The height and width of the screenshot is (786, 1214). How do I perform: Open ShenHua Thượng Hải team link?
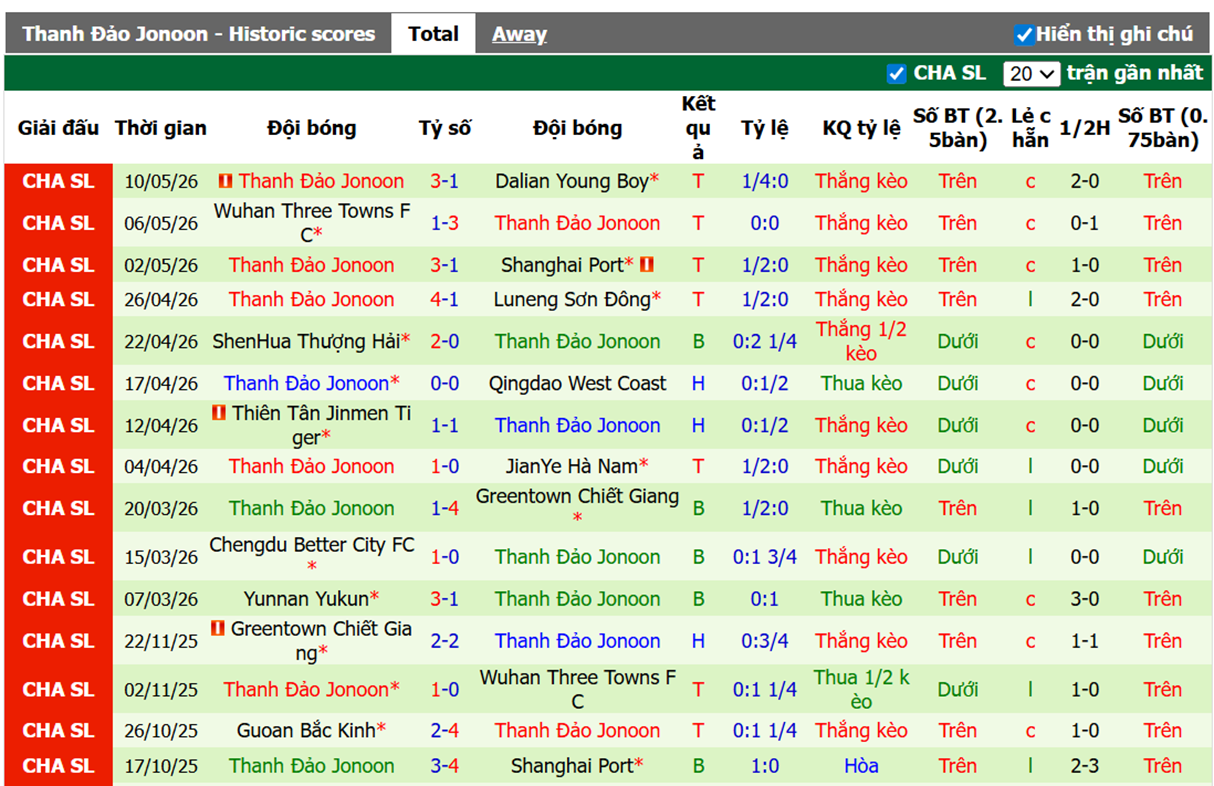pyautogui.click(x=306, y=341)
